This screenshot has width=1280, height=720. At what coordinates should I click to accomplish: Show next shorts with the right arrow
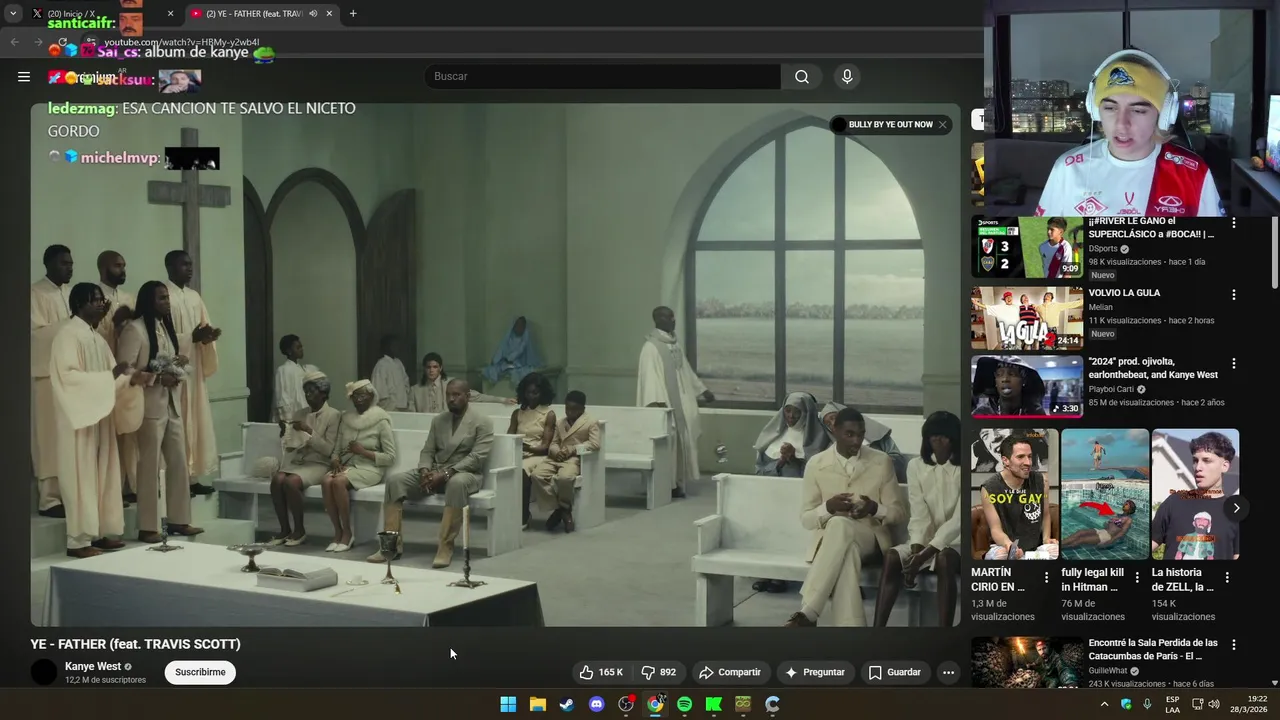(x=1236, y=508)
